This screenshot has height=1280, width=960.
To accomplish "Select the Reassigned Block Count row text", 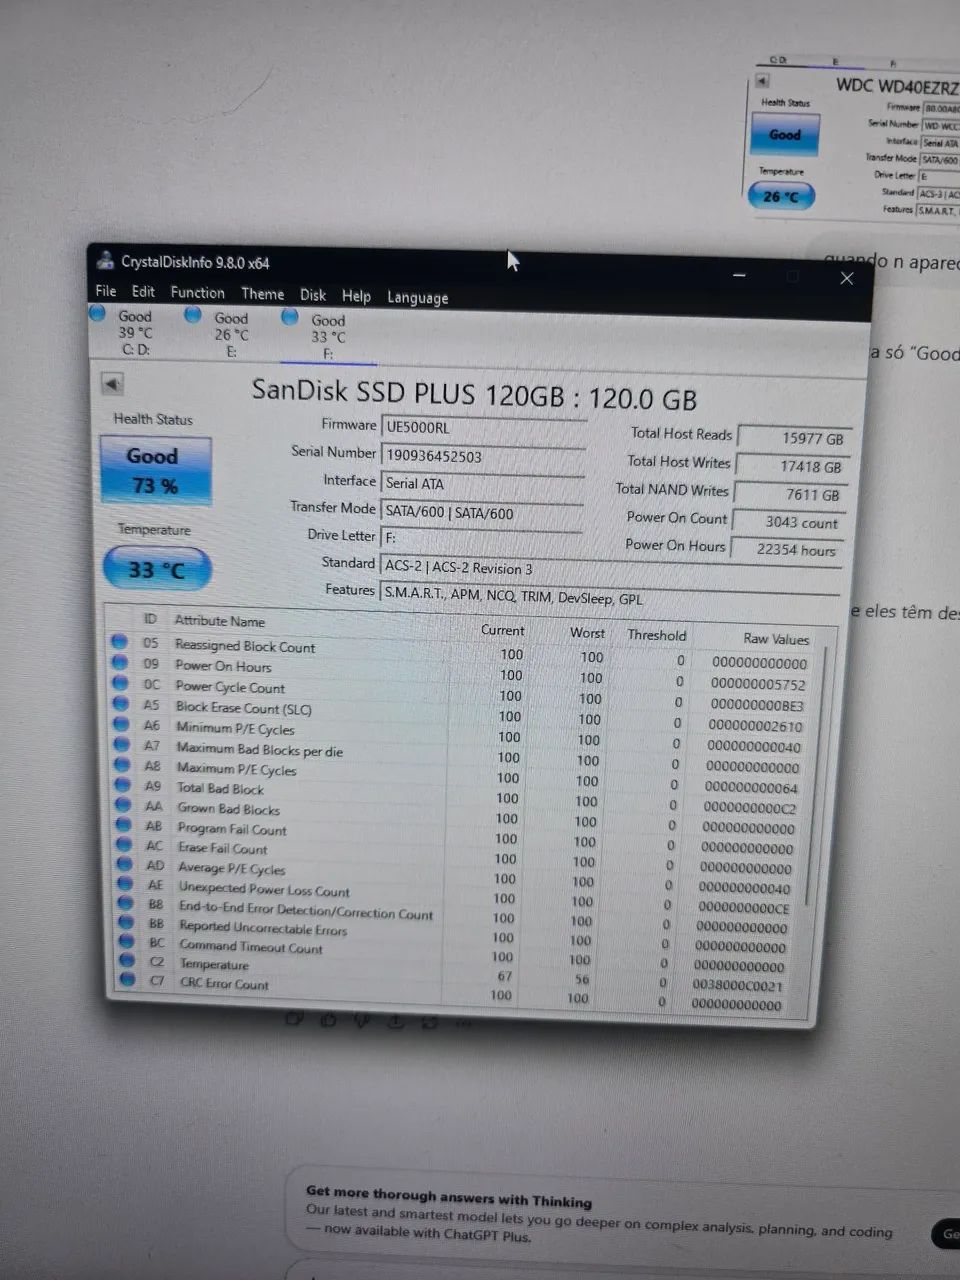I will tap(245, 646).
